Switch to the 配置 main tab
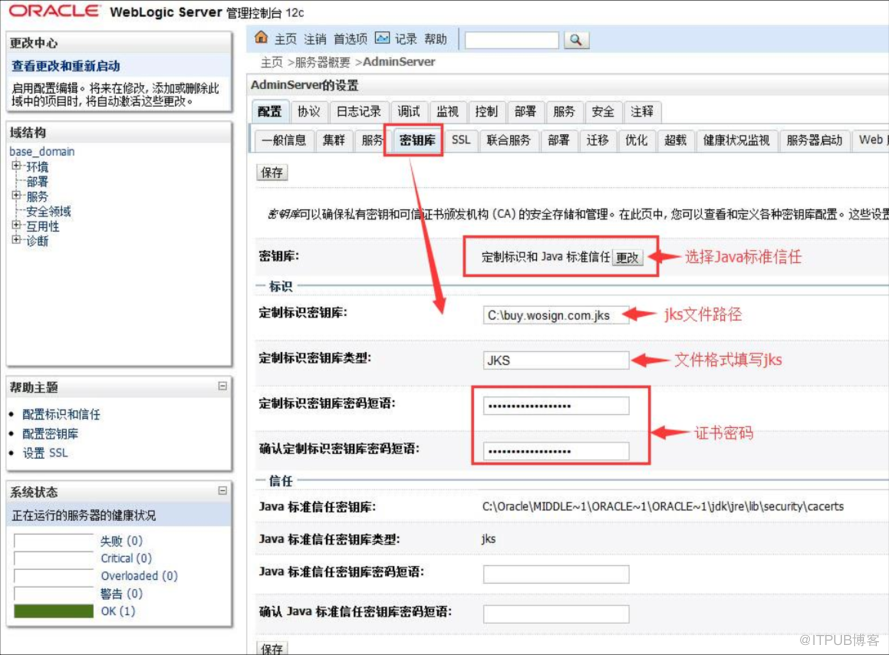This screenshot has width=889, height=655. tap(270, 111)
